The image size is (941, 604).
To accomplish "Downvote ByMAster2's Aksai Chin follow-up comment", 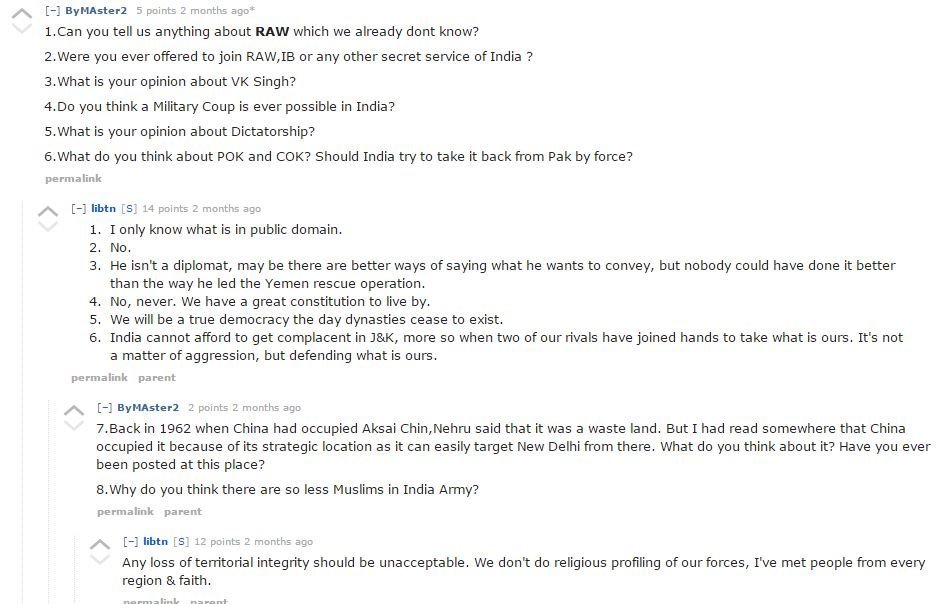I will (74, 424).
